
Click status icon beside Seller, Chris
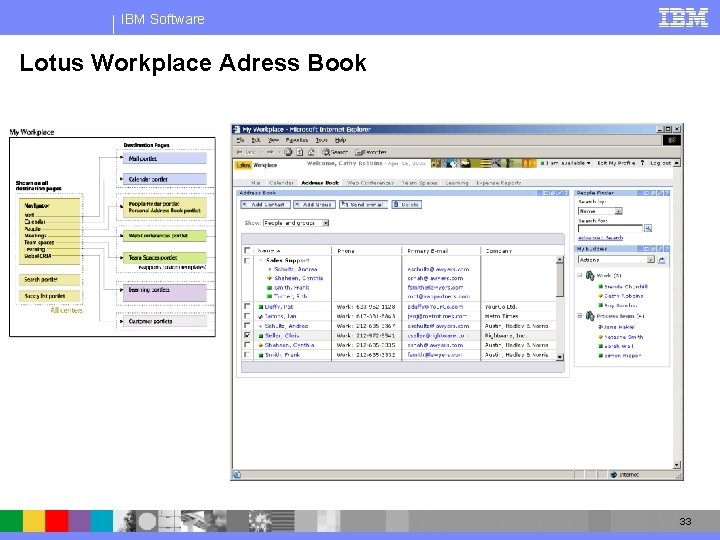pyautogui.click(x=261, y=336)
